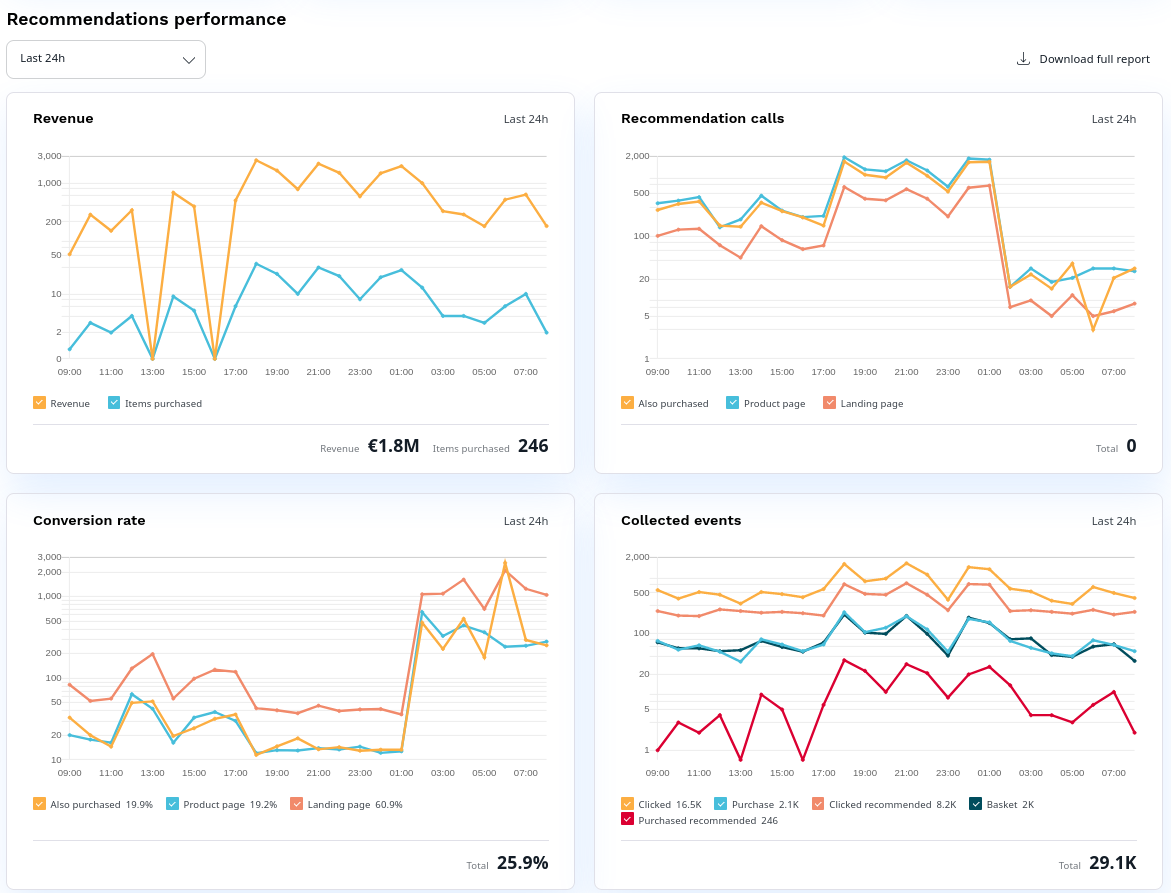Open the Last 24h time range dropdown
The width and height of the screenshot is (1171, 893).
tap(105, 59)
